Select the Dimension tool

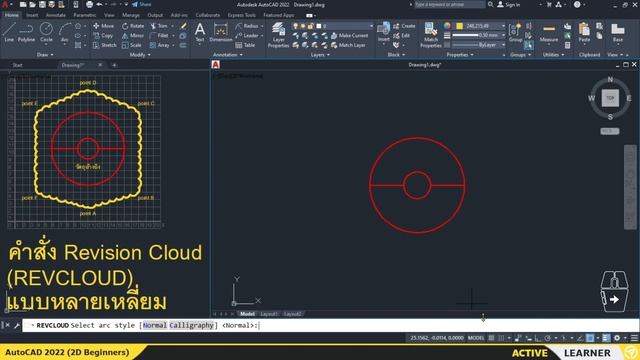221,33
